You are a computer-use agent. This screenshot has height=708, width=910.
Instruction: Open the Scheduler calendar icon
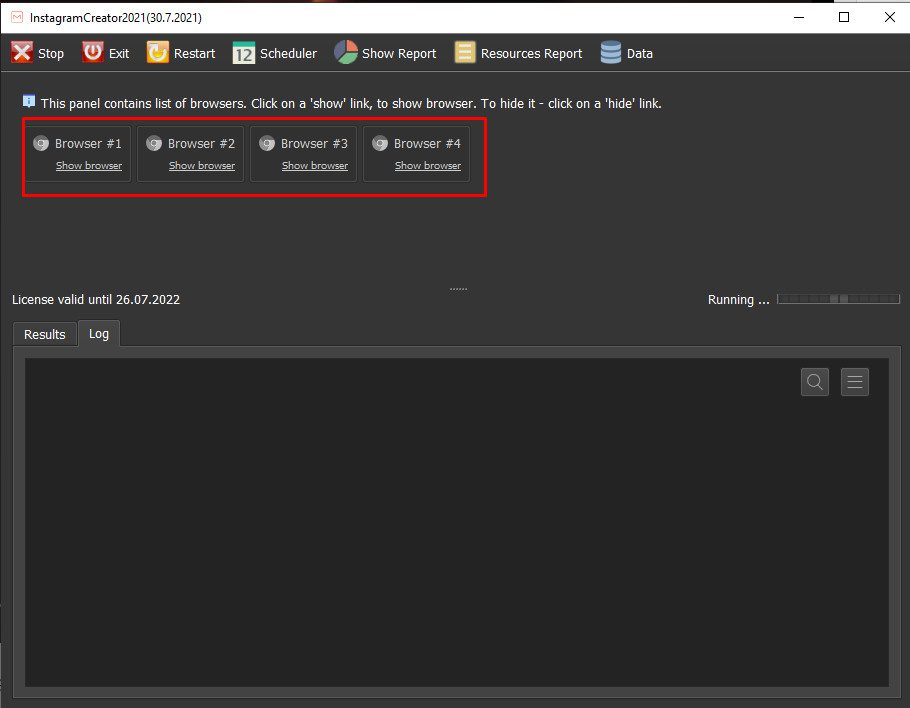pyautogui.click(x=244, y=53)
